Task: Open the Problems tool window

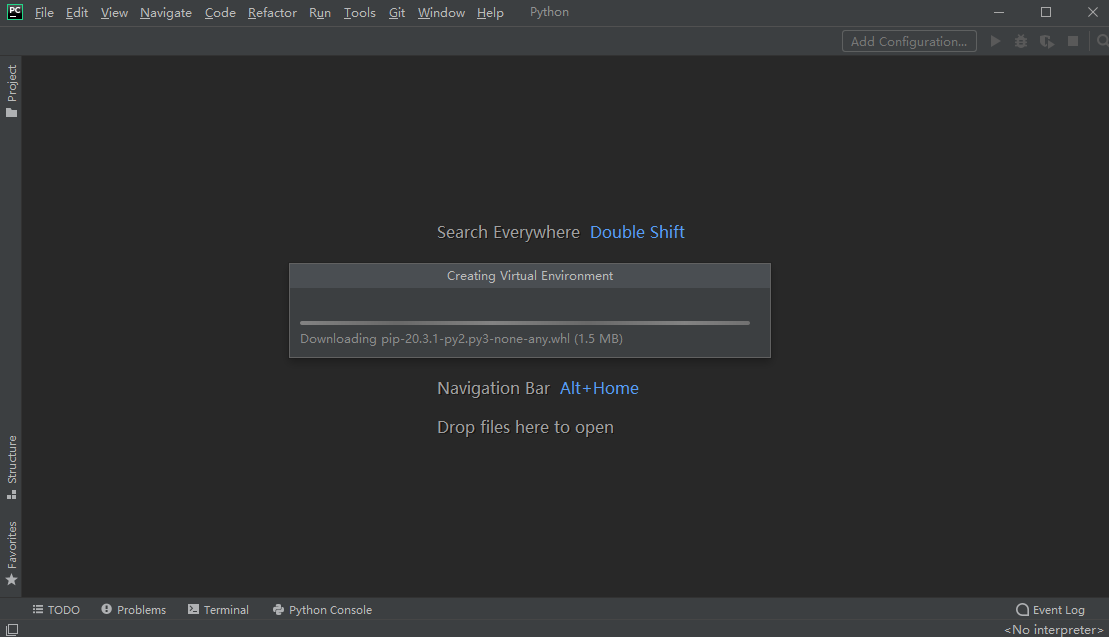Action: point(133,609)
